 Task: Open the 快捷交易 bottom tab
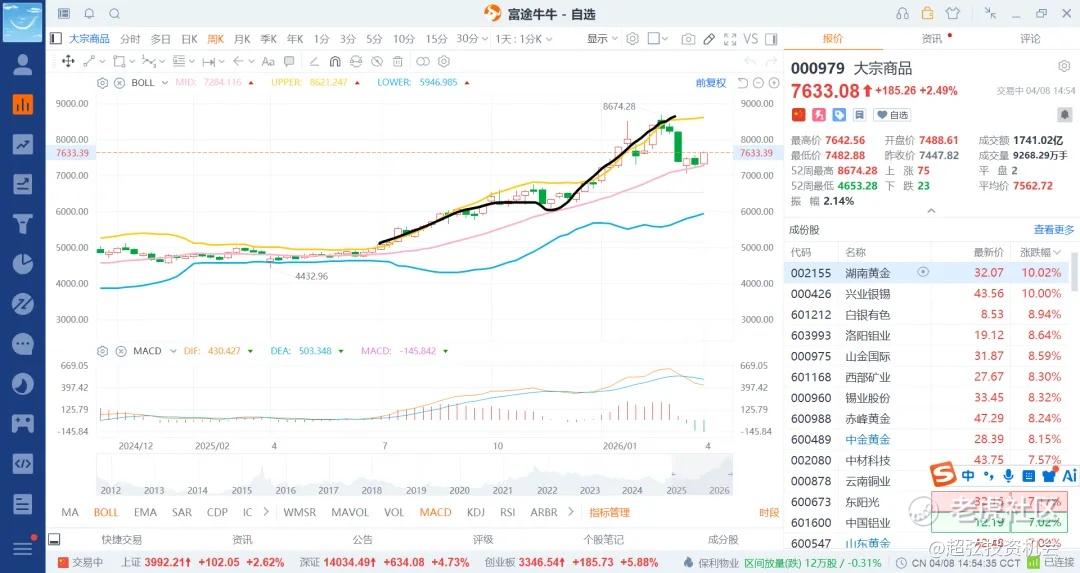[121, 539]
